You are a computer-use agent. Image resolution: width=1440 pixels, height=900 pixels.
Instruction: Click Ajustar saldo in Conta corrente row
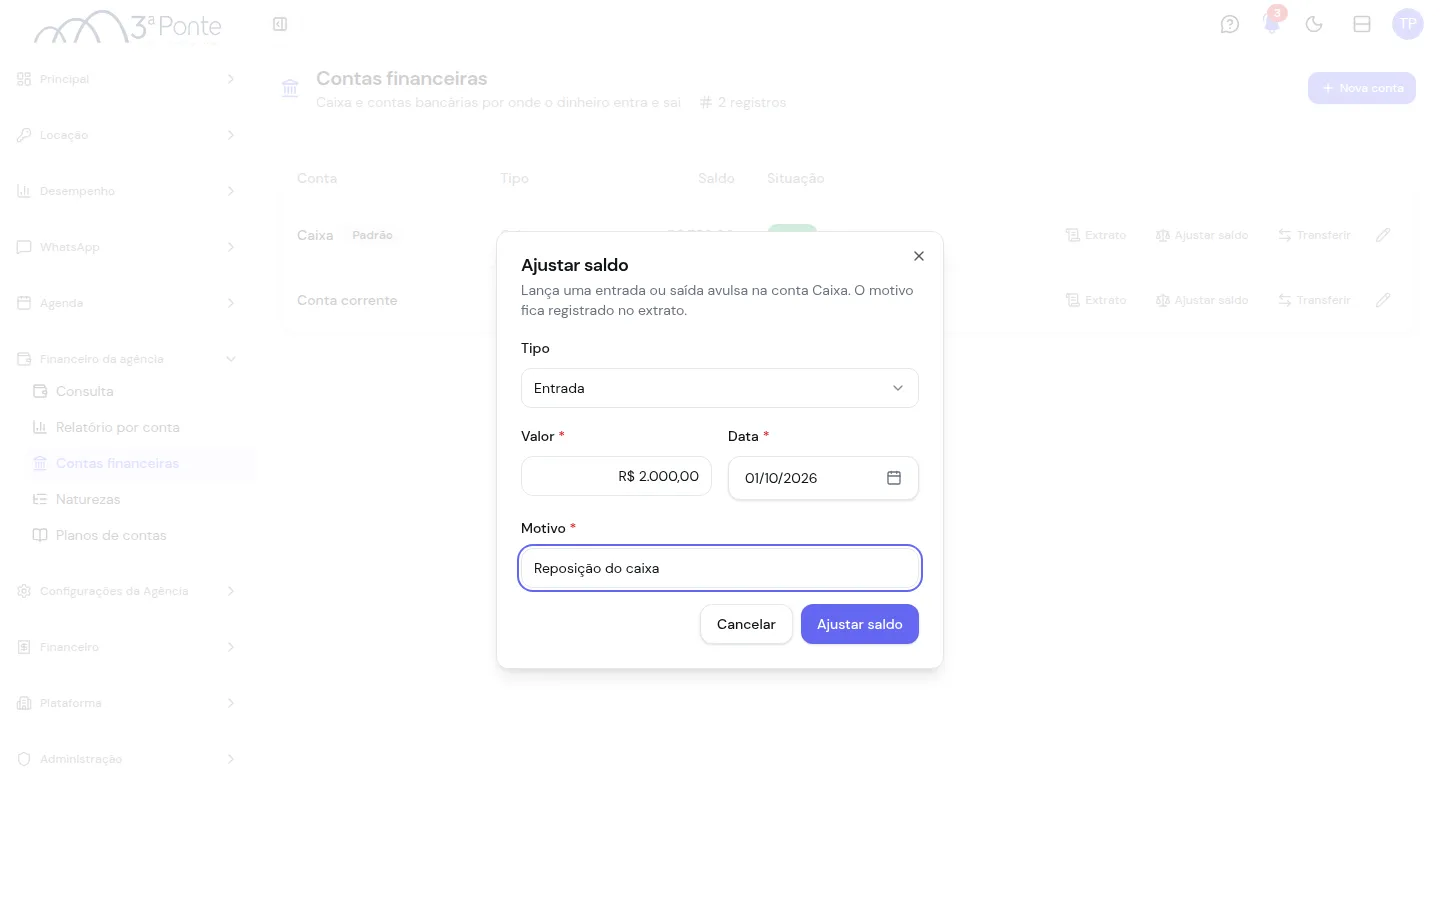pos(1202,300)
